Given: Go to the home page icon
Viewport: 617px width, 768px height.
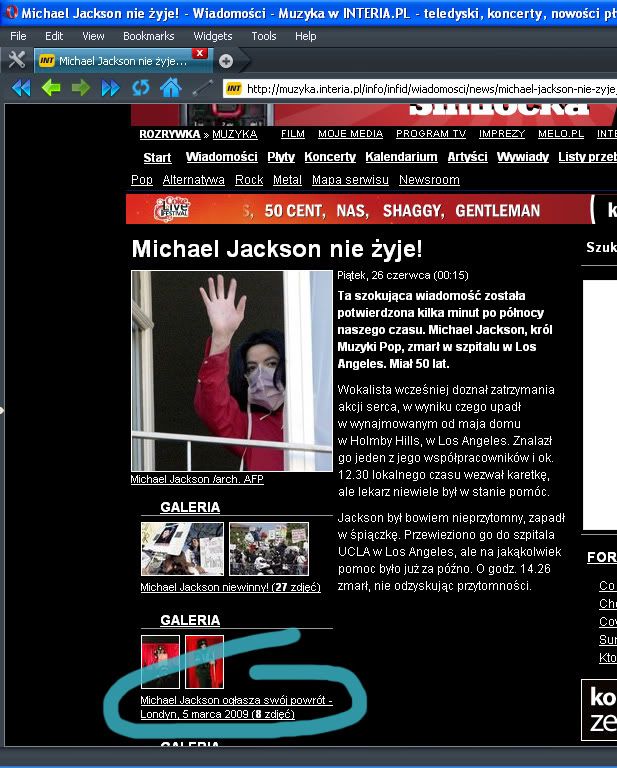Looking at the screenshot, I should (x=170, y=88).
